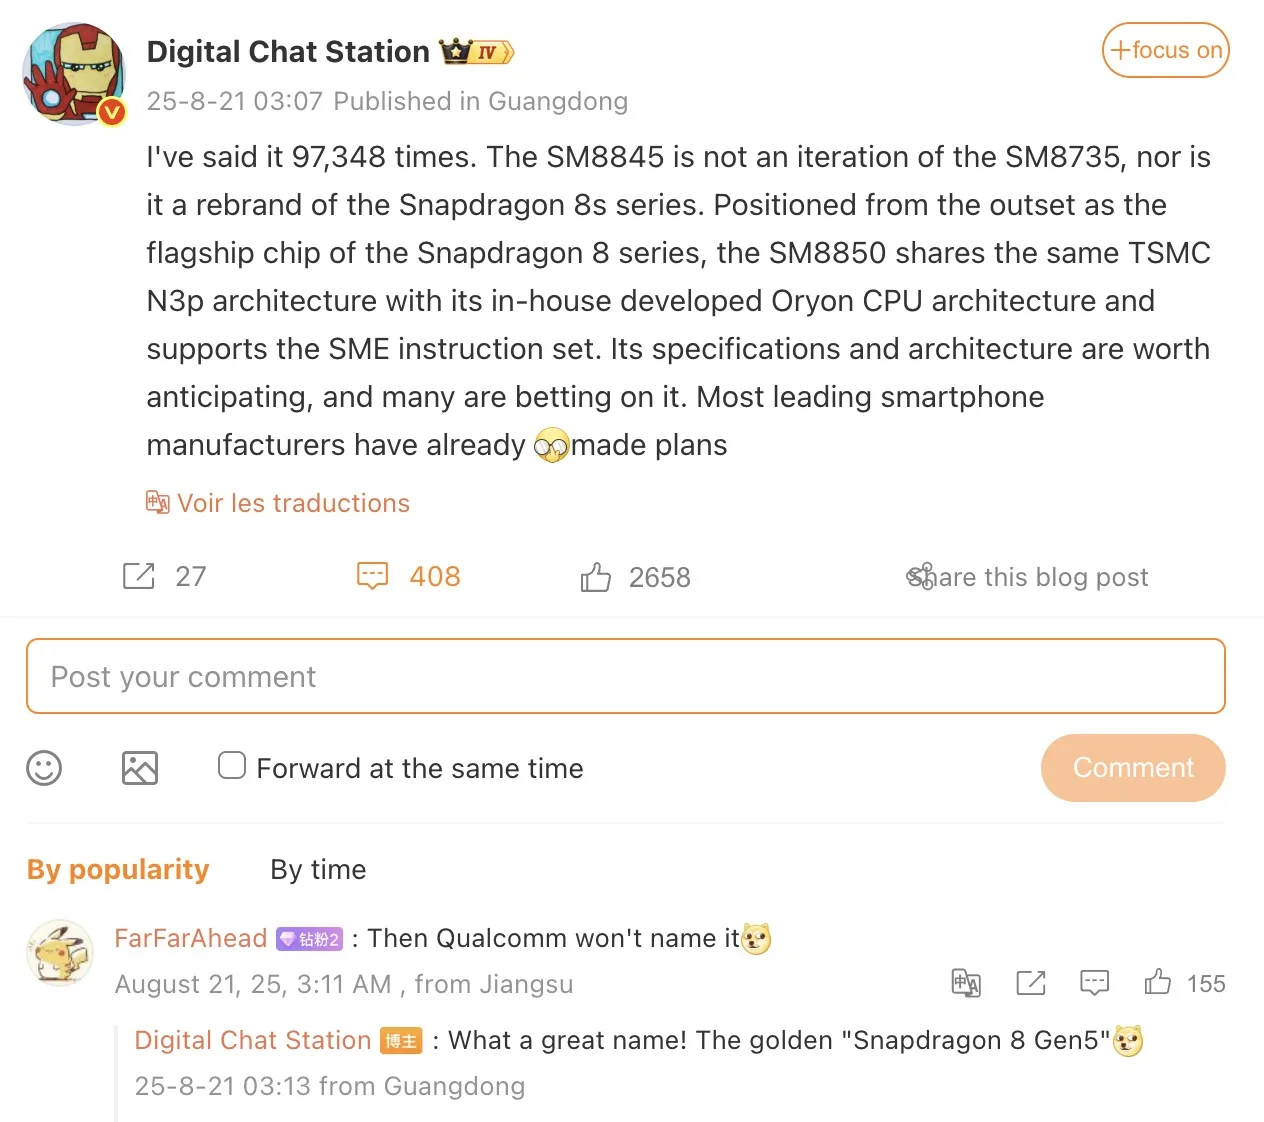Viewport: 1264px width, 1122px height.
Task: Like FarFarAhead's comment with thumbs-up
Action: pos(1158,982)
